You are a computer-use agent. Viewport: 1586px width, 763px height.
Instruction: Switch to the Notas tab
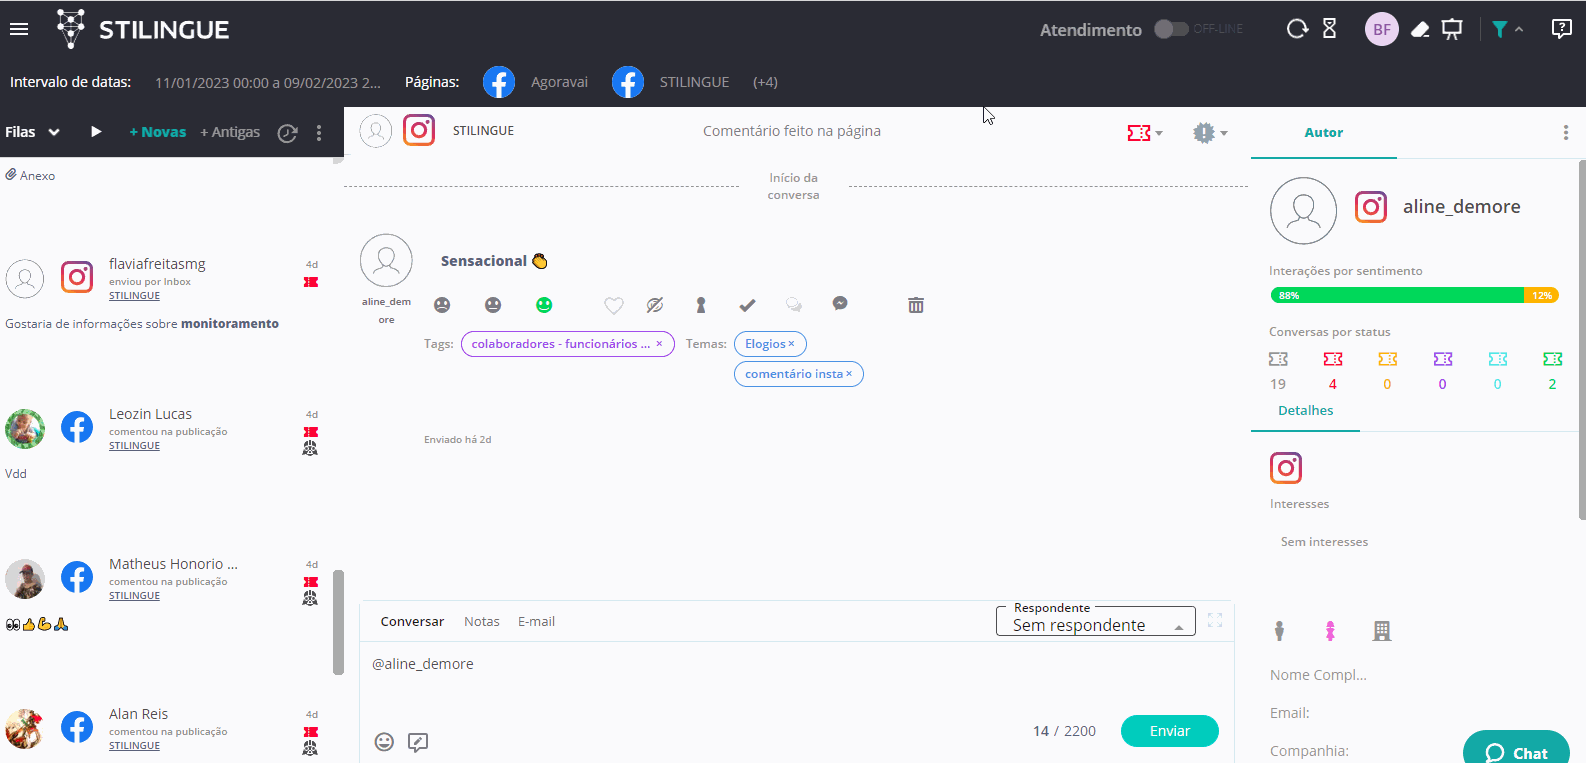[482, 622]
